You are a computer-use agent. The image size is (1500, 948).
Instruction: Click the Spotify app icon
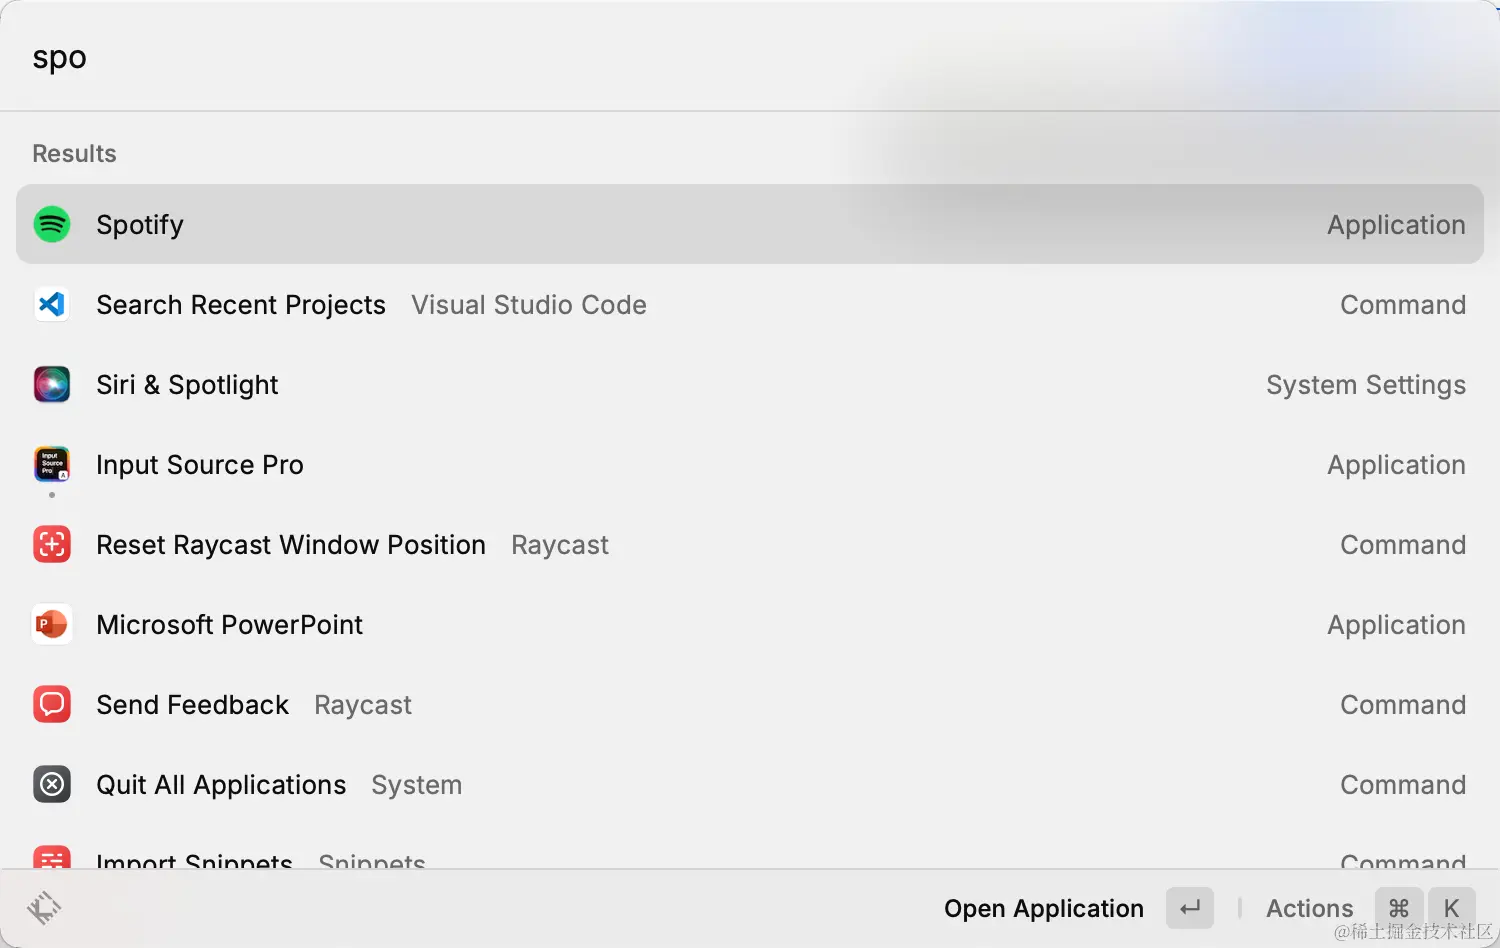point(52,224)
